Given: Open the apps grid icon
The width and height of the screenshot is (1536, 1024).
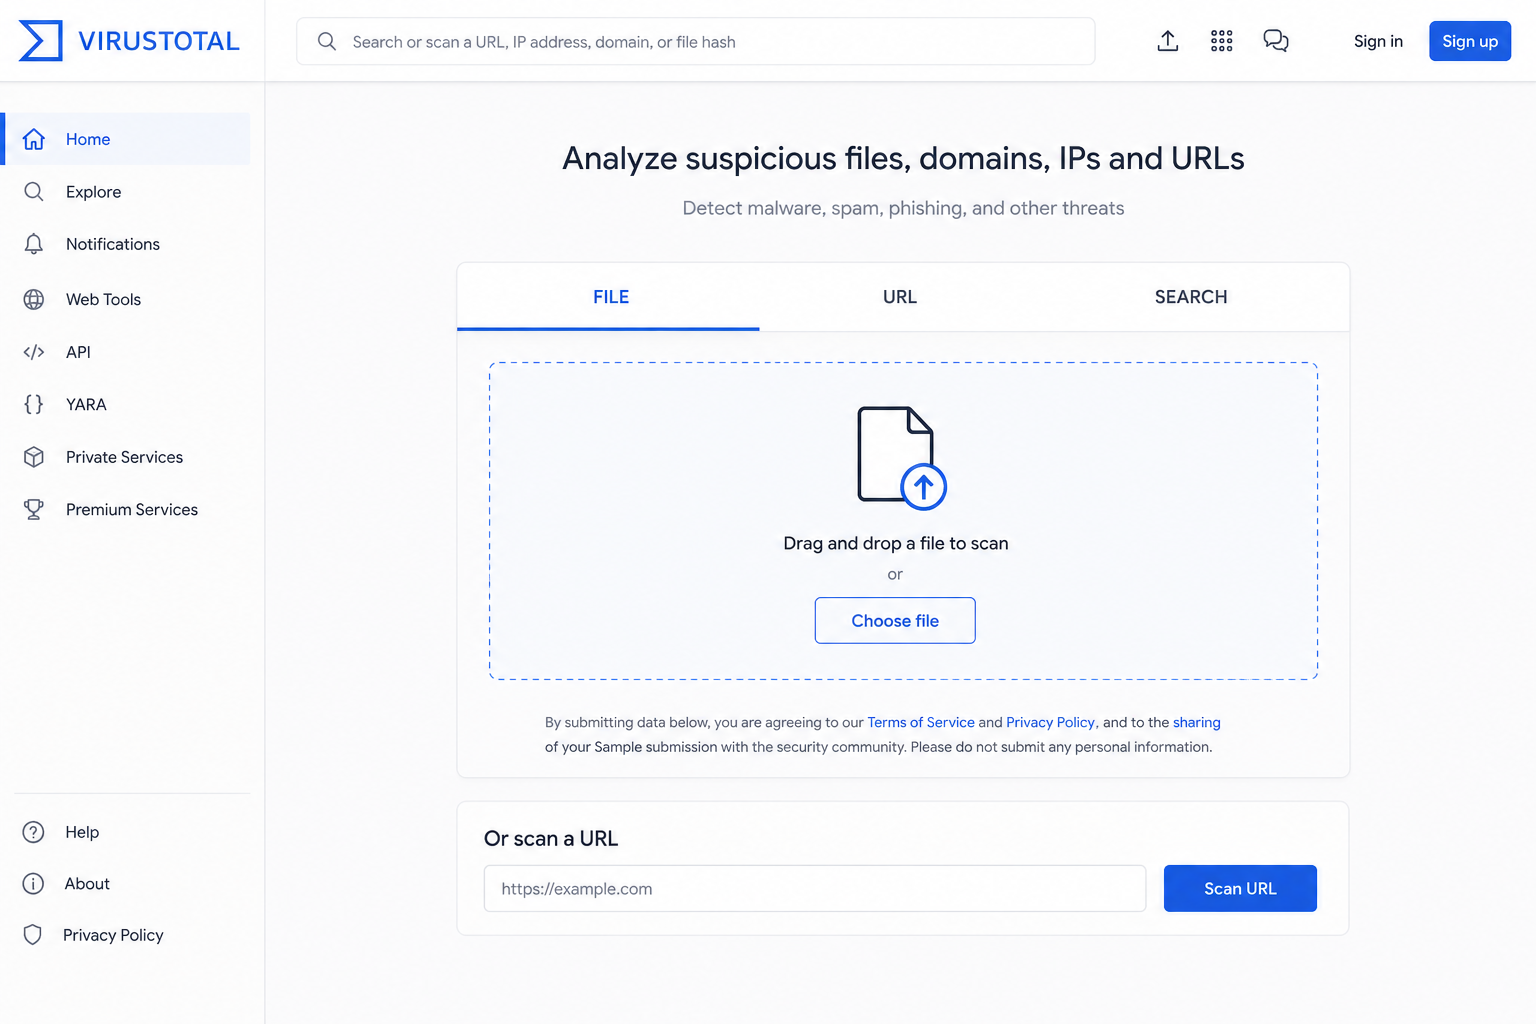Looking at the screenshot, I should pyautogui.click(x=1222, y=41).
